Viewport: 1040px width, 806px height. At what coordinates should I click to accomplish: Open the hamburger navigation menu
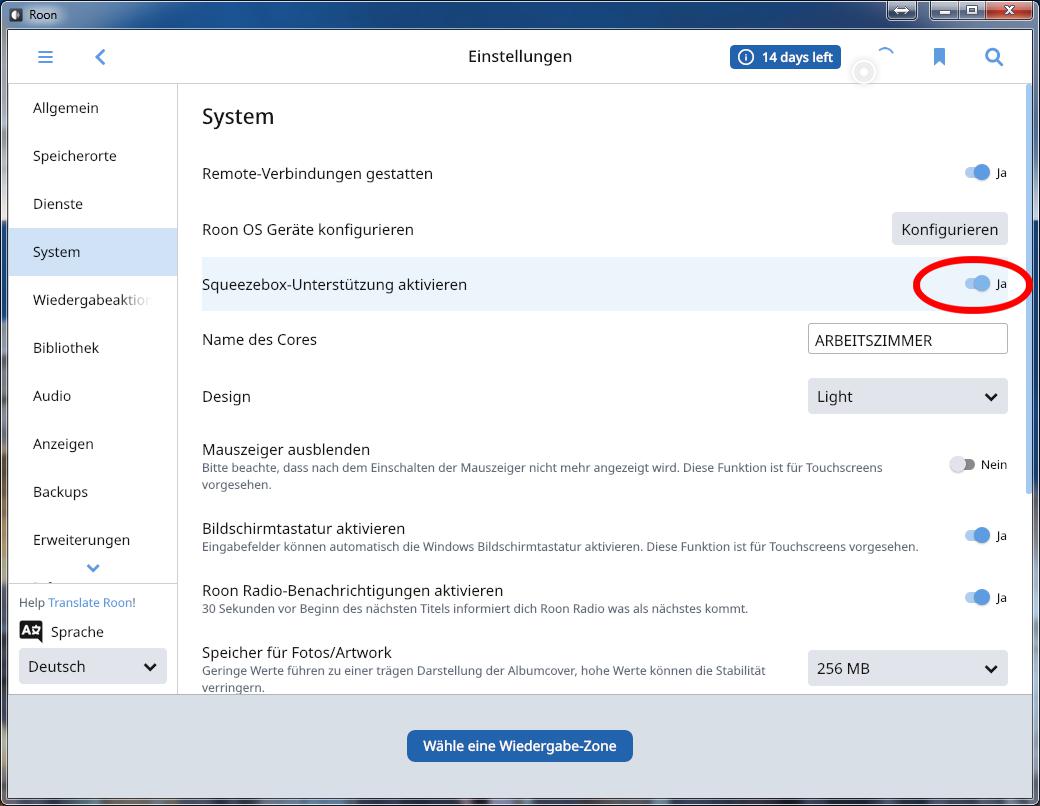45,57
